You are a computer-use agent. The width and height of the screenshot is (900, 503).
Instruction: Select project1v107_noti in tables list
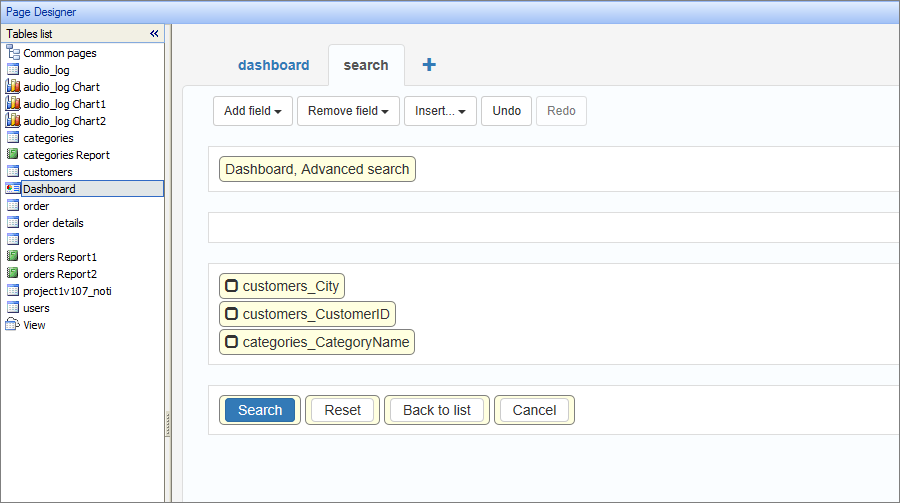pyautogui.click(x=67, y=291)
